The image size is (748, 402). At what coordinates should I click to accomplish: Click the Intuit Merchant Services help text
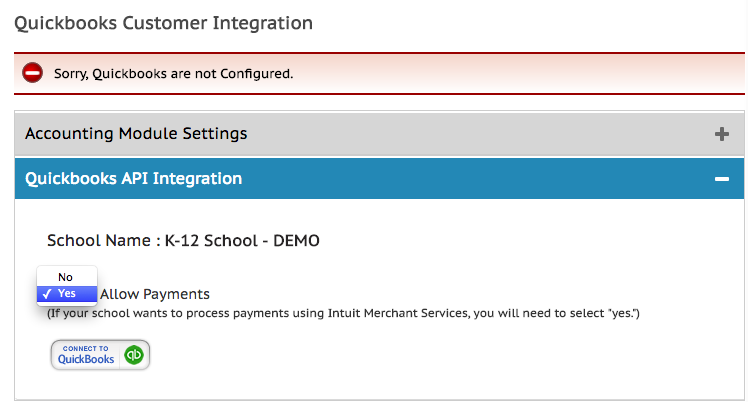coord(343,313)
